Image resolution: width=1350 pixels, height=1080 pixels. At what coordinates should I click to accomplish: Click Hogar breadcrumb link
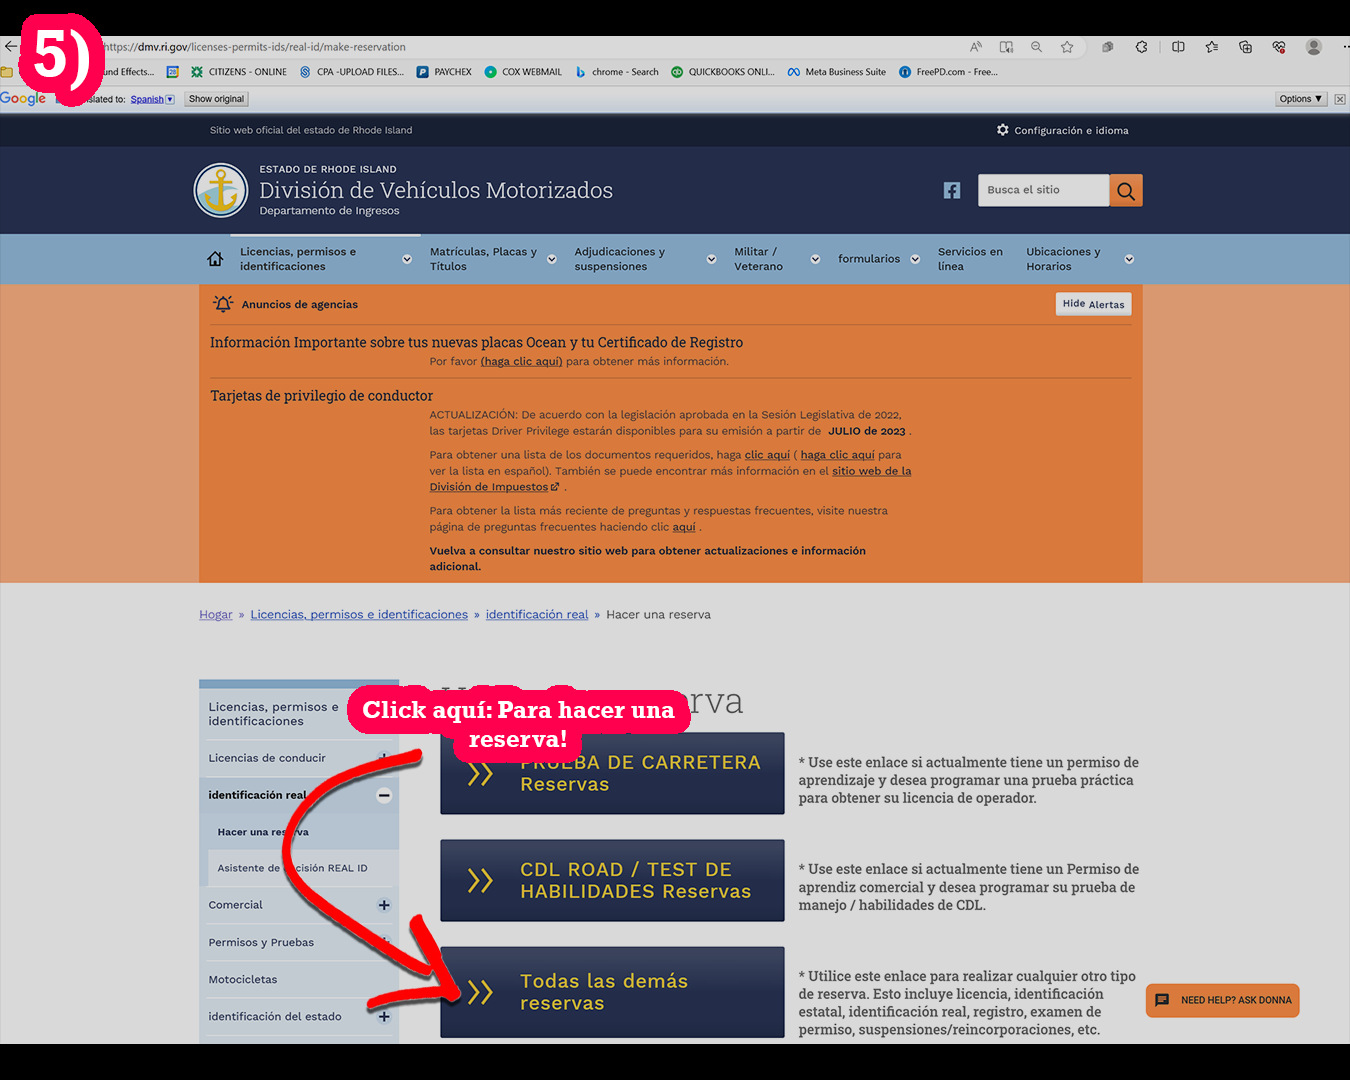point(216,615)
